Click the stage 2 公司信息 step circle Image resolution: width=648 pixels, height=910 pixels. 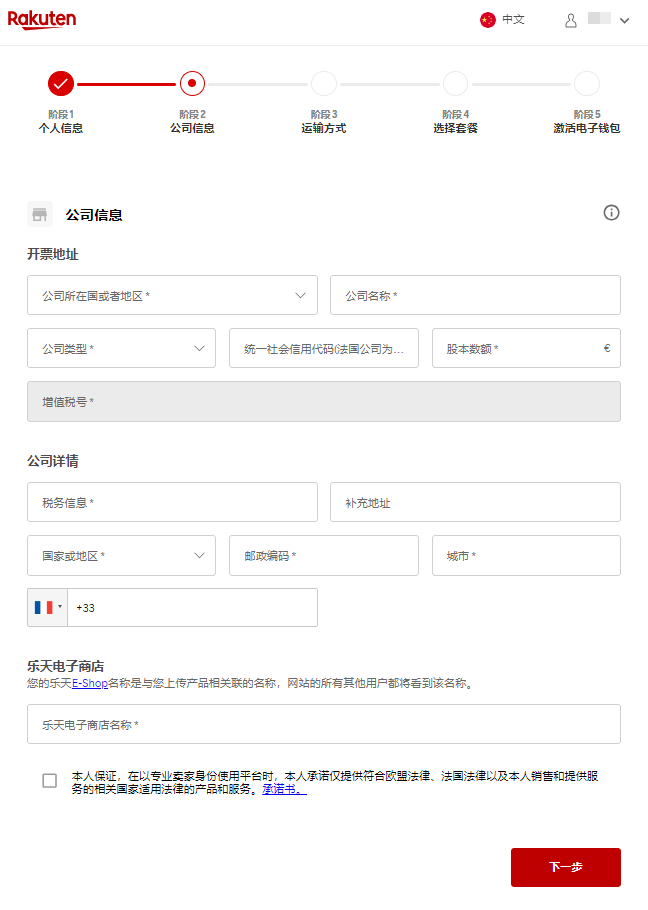point(192,83)
